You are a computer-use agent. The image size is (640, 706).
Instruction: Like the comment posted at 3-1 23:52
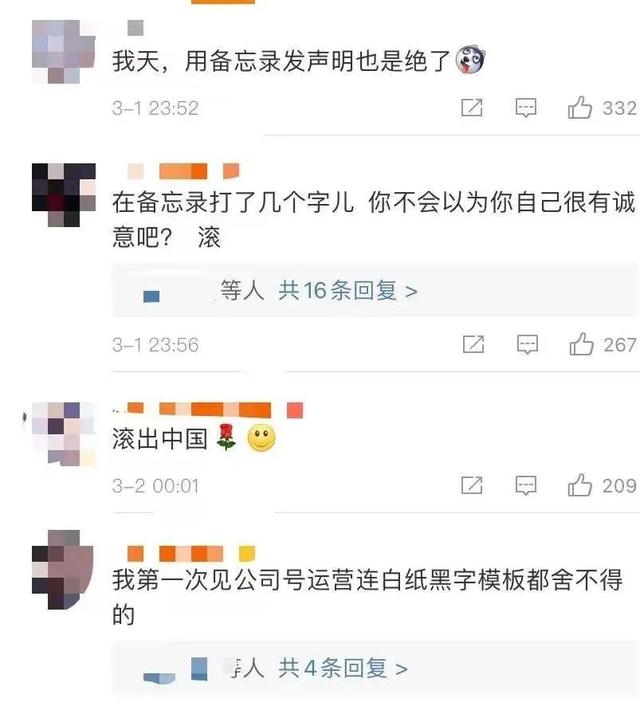click(x=580, y=108)
